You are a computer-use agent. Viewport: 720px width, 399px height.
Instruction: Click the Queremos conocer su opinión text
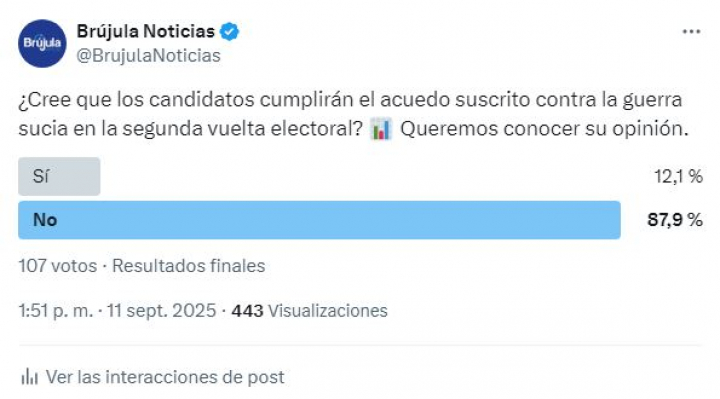544,129
